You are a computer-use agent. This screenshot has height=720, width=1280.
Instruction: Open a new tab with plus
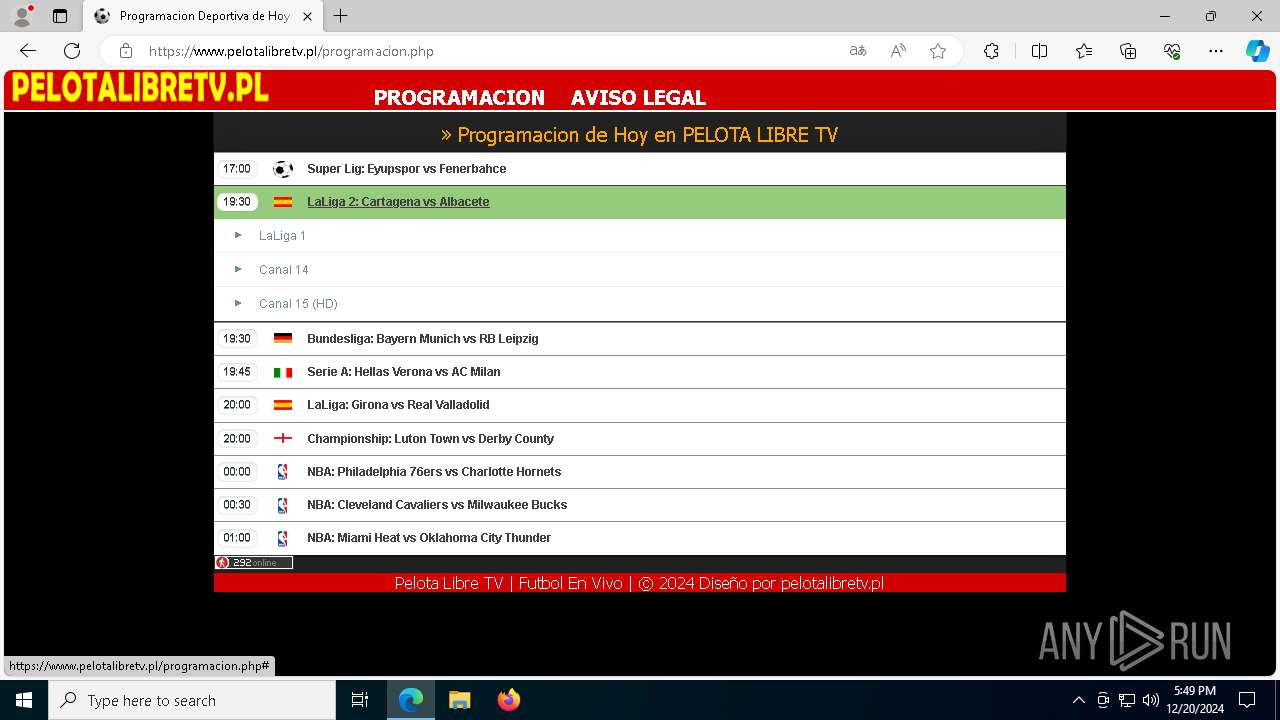[341, 16]
